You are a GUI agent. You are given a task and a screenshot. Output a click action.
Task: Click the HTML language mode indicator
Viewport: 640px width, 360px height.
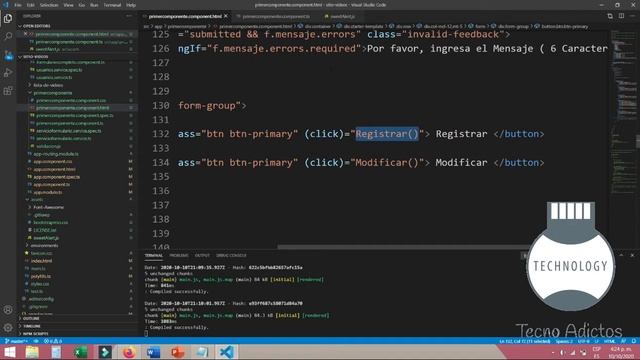(609, 341)
